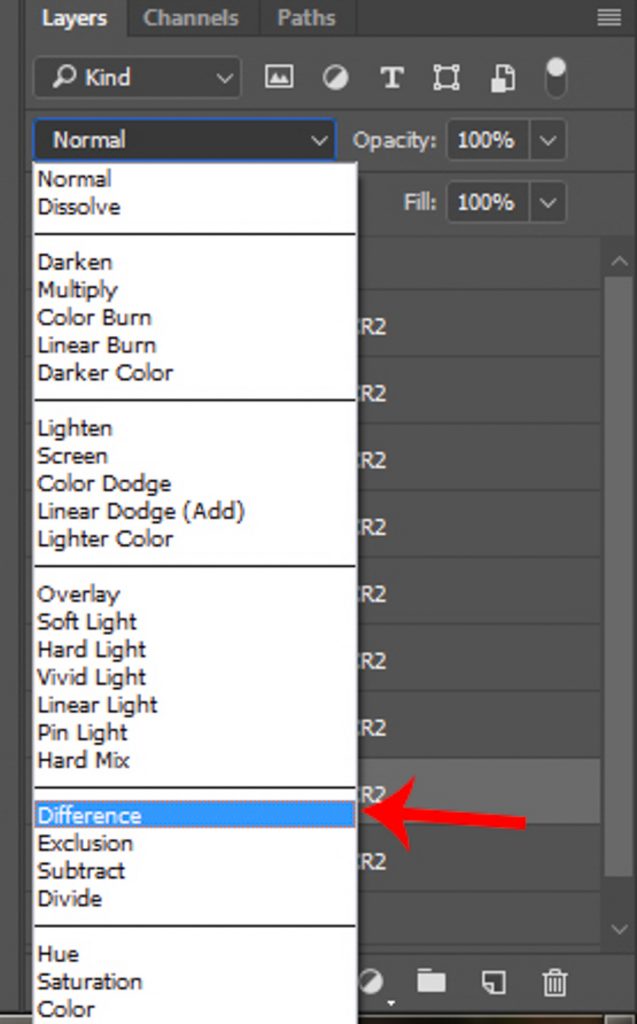Create a new layer group folder

430,982
